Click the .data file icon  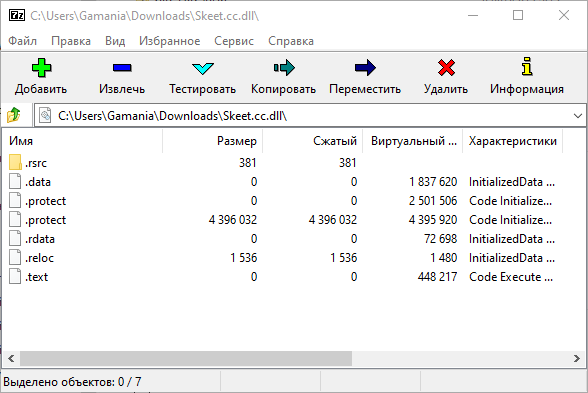pos(15,182)
